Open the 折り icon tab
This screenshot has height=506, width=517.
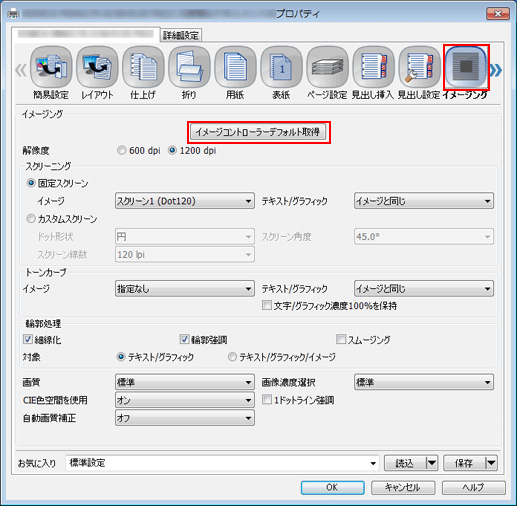click(x=189, y=73)
